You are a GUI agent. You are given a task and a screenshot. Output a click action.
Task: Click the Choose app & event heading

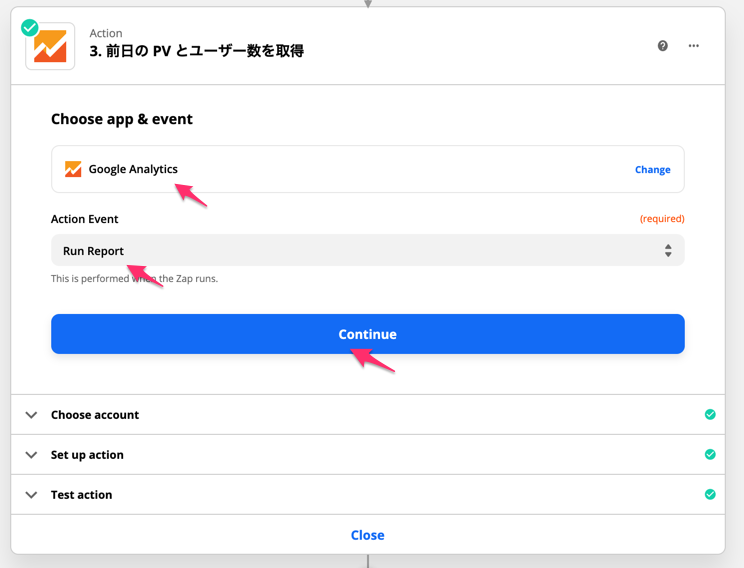click(x=122, y=119)
